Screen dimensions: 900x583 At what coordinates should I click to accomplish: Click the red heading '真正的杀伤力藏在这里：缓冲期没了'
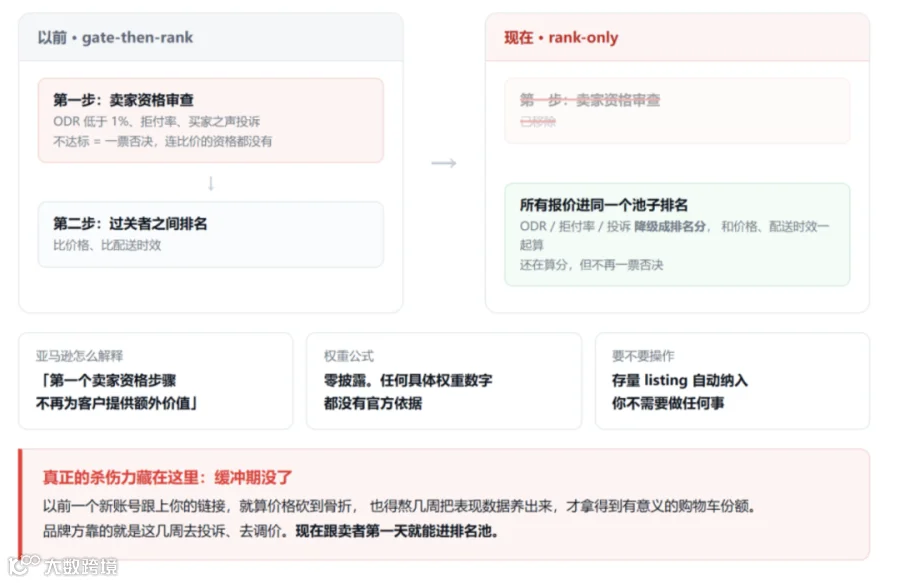point(168,477)
